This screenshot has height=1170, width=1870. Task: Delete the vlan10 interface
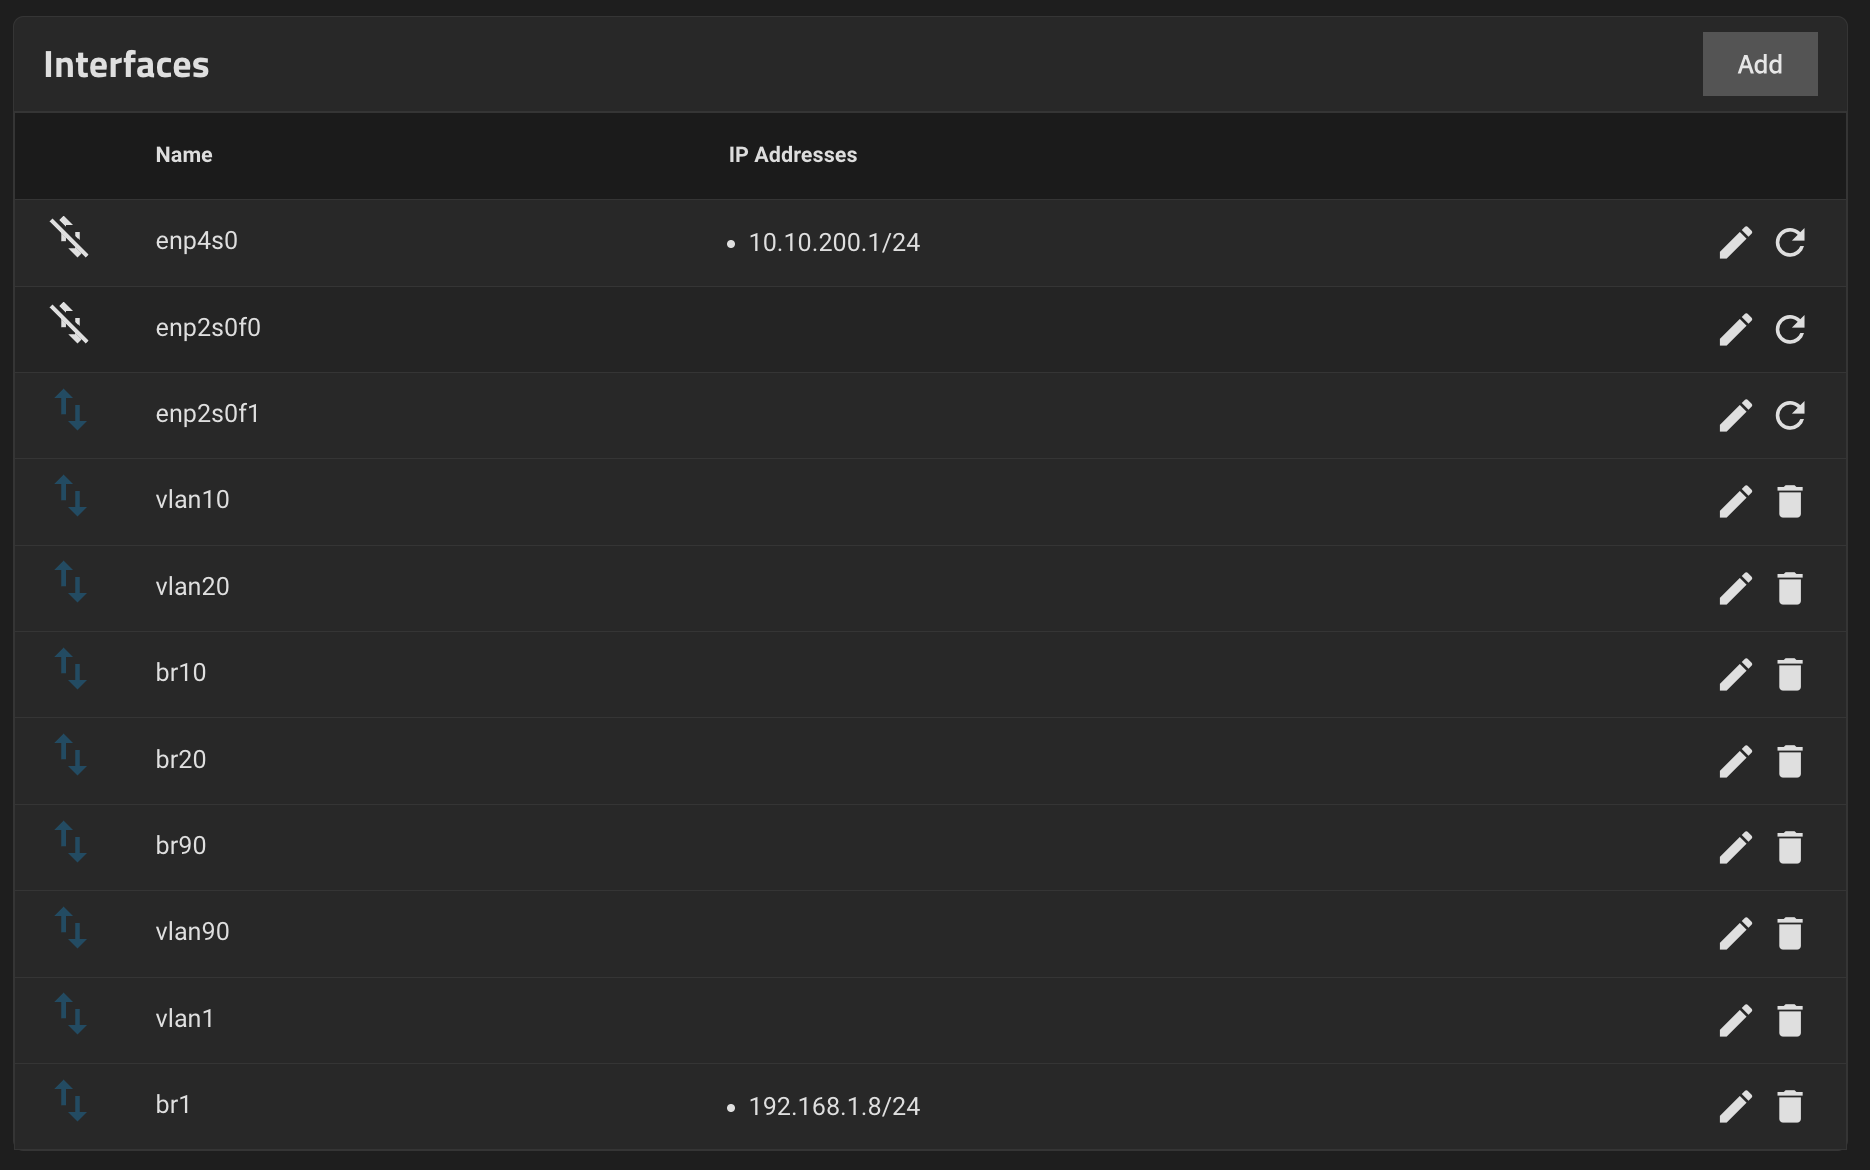1789,501
